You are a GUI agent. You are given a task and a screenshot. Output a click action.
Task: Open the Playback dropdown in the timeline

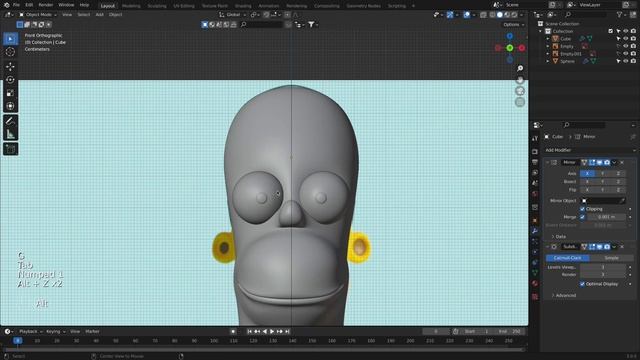pyautogui.click(x=30, y=331)
